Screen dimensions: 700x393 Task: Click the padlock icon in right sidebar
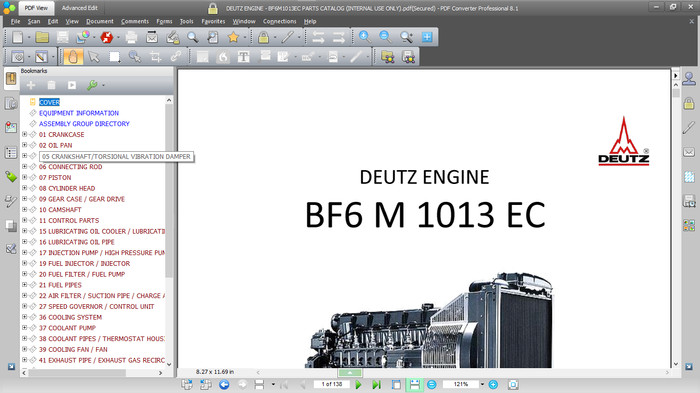(x=689, y=104)
